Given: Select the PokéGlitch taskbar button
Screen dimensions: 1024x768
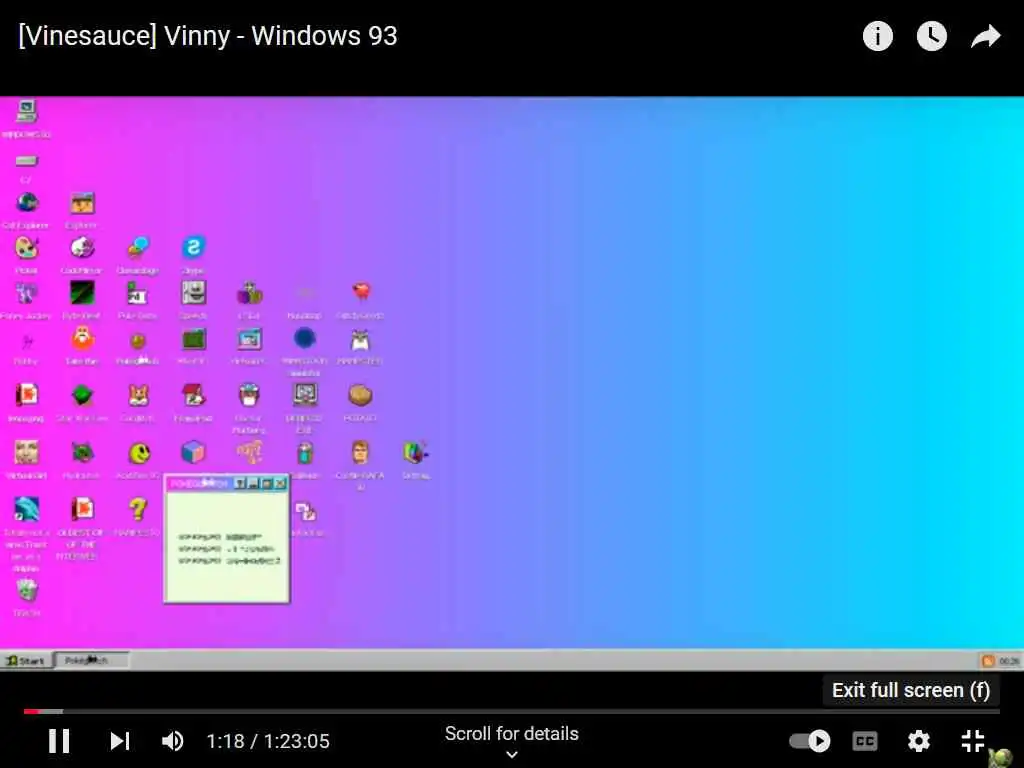Looking at the screenshot, I should (x=91, y=660).
